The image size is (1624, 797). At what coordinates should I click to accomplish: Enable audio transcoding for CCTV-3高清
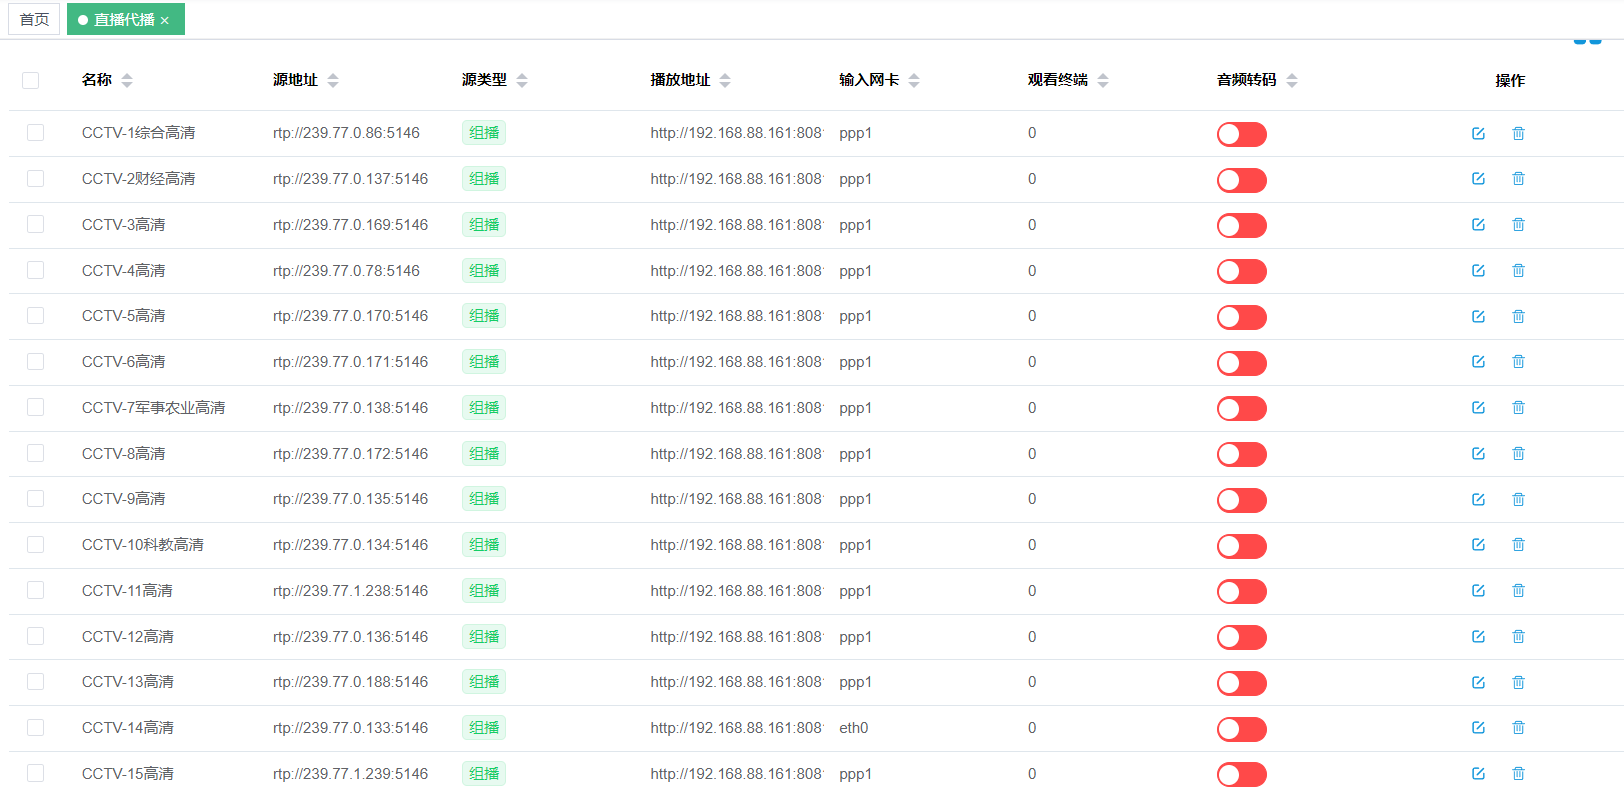[x=1241, y=226]
